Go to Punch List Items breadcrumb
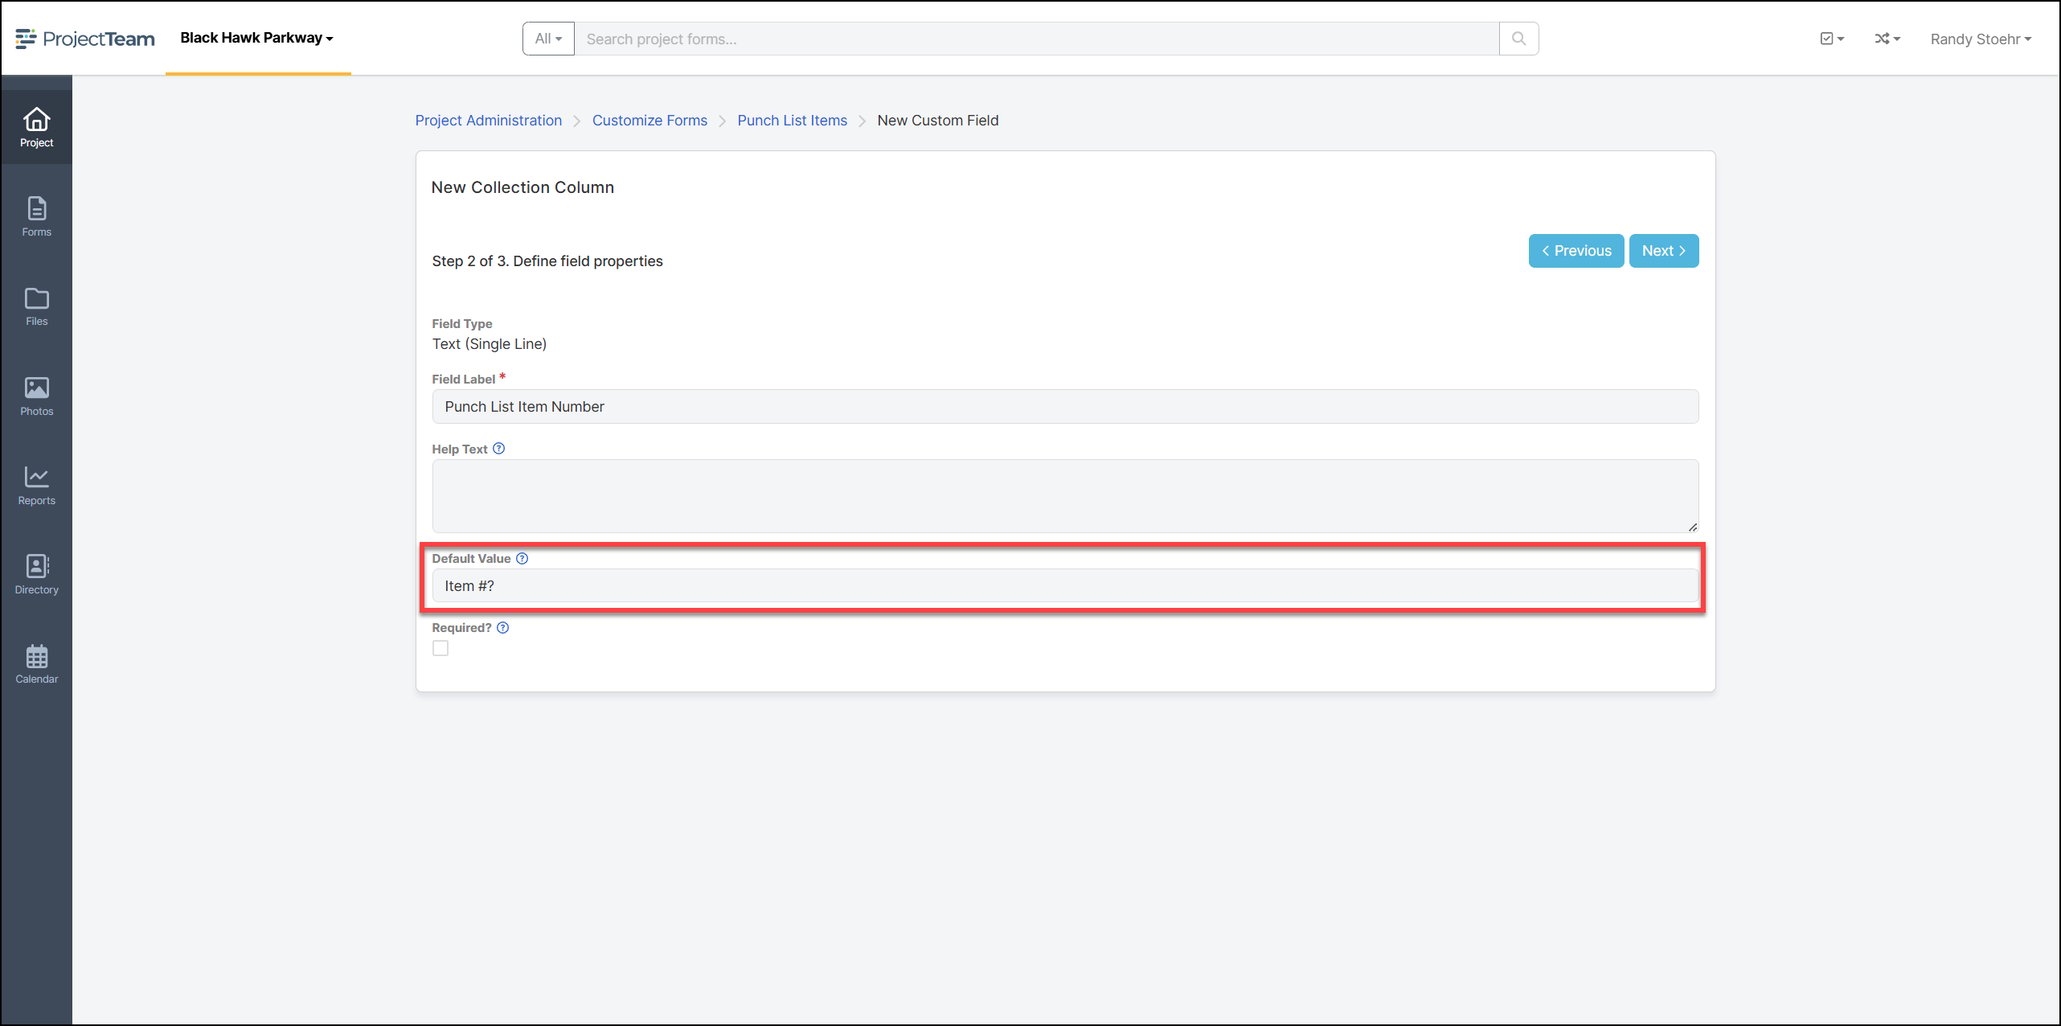The image size is (2061, 1026). click(x=792, y=120)
